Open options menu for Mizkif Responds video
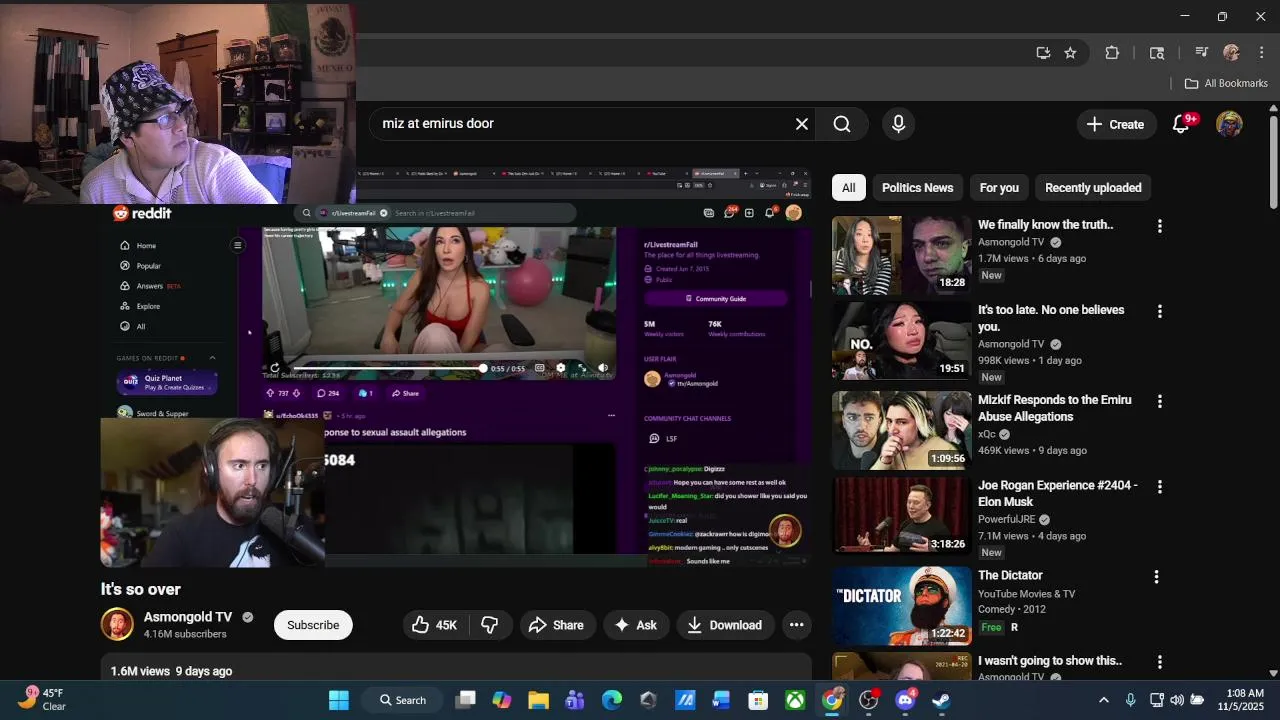This screenshot has width=1280, height=720. [x=1159, y=401]
